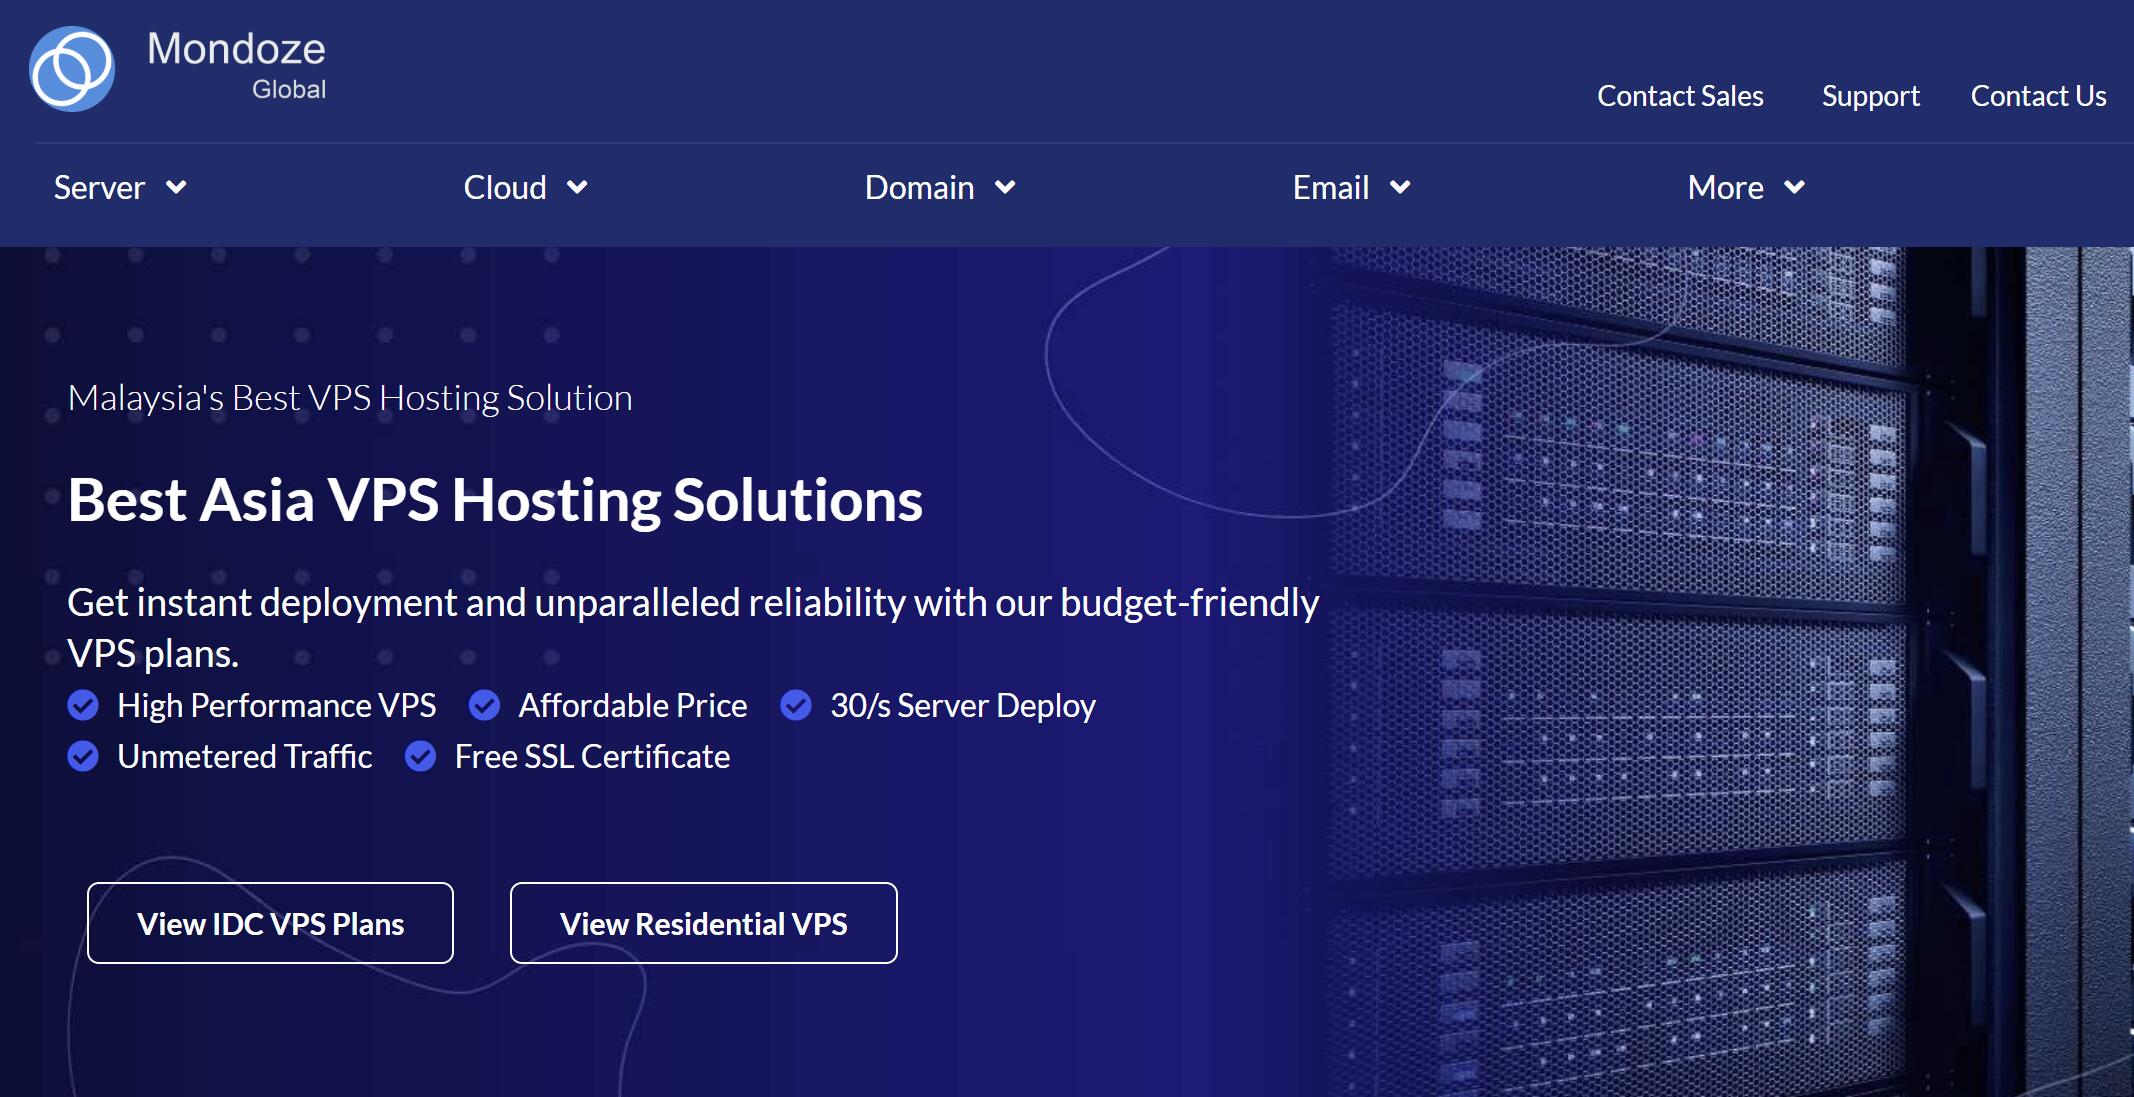Select the High Performance VPS feature text

276,705
